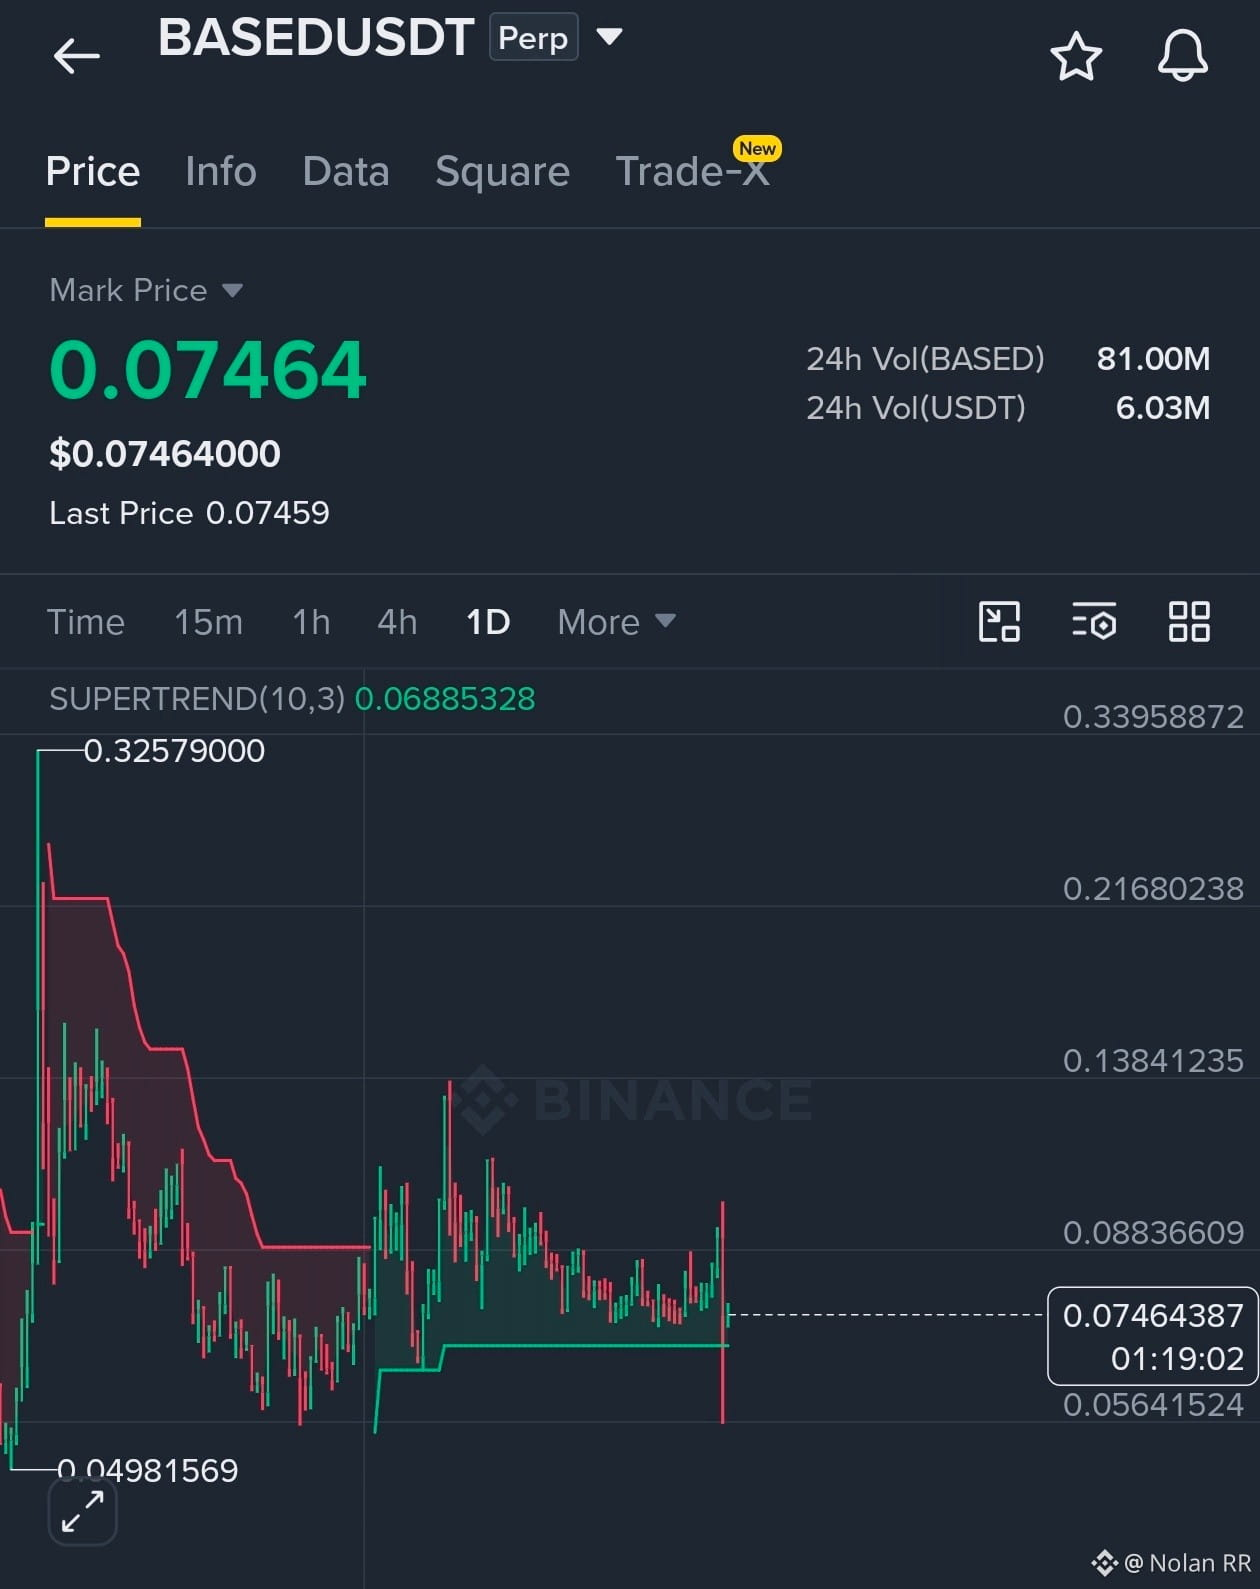
Task: Switch to the Info tab
Action: coord(221,172)
